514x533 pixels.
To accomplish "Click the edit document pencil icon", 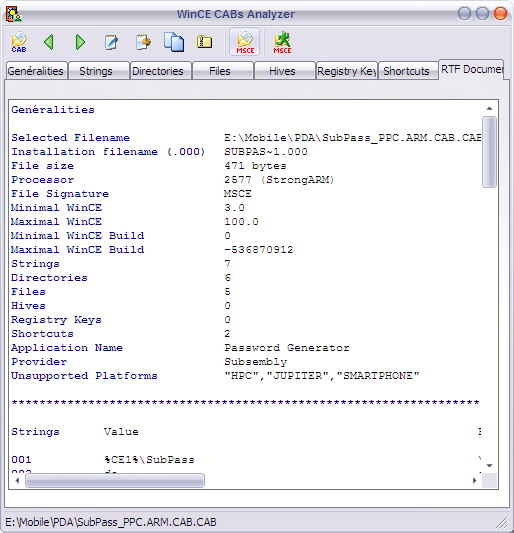I will [112, 42].
